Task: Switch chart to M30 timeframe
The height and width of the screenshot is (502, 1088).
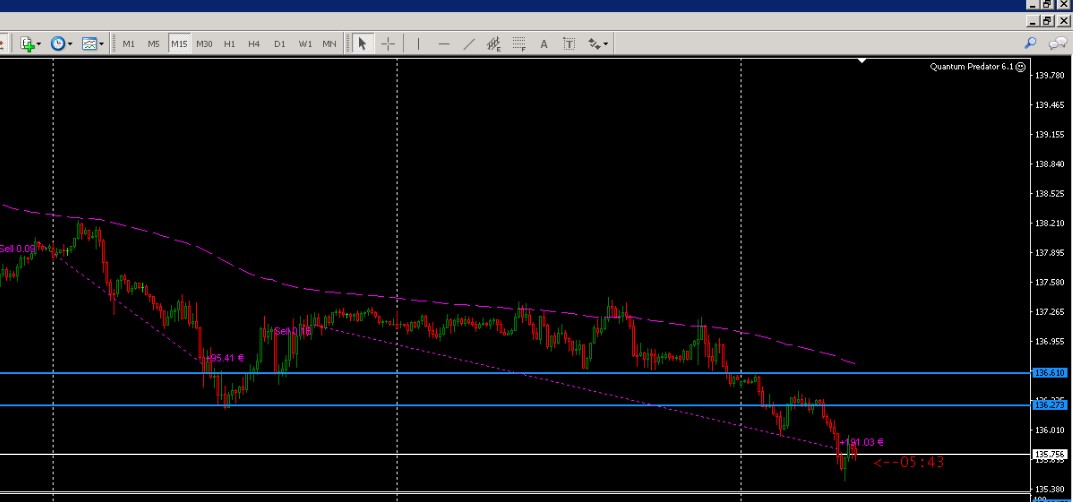Action: click(204, 44)
